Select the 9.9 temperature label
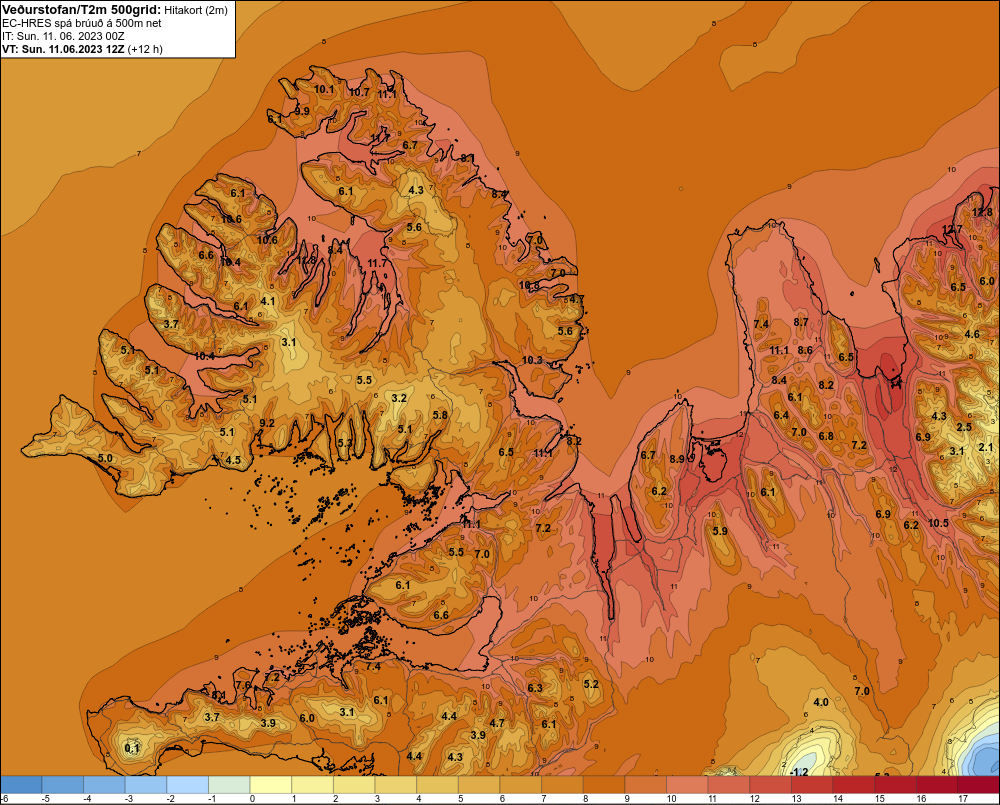Viewport: 1000px width, 805px height. (x=302, y=111)
